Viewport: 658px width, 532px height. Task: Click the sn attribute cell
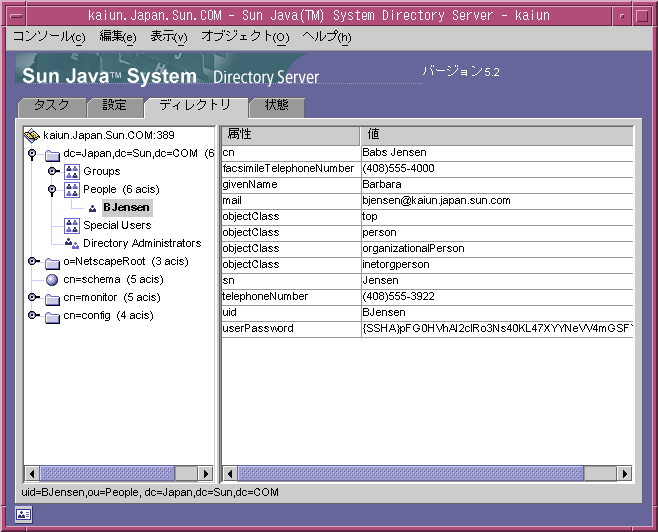(290, 280)
